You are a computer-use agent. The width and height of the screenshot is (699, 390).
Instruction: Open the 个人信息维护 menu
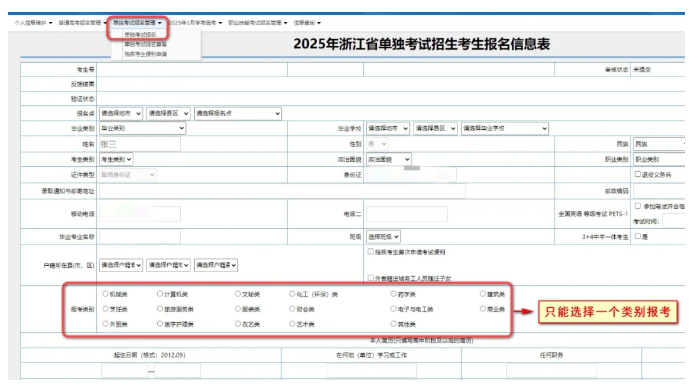33,23
